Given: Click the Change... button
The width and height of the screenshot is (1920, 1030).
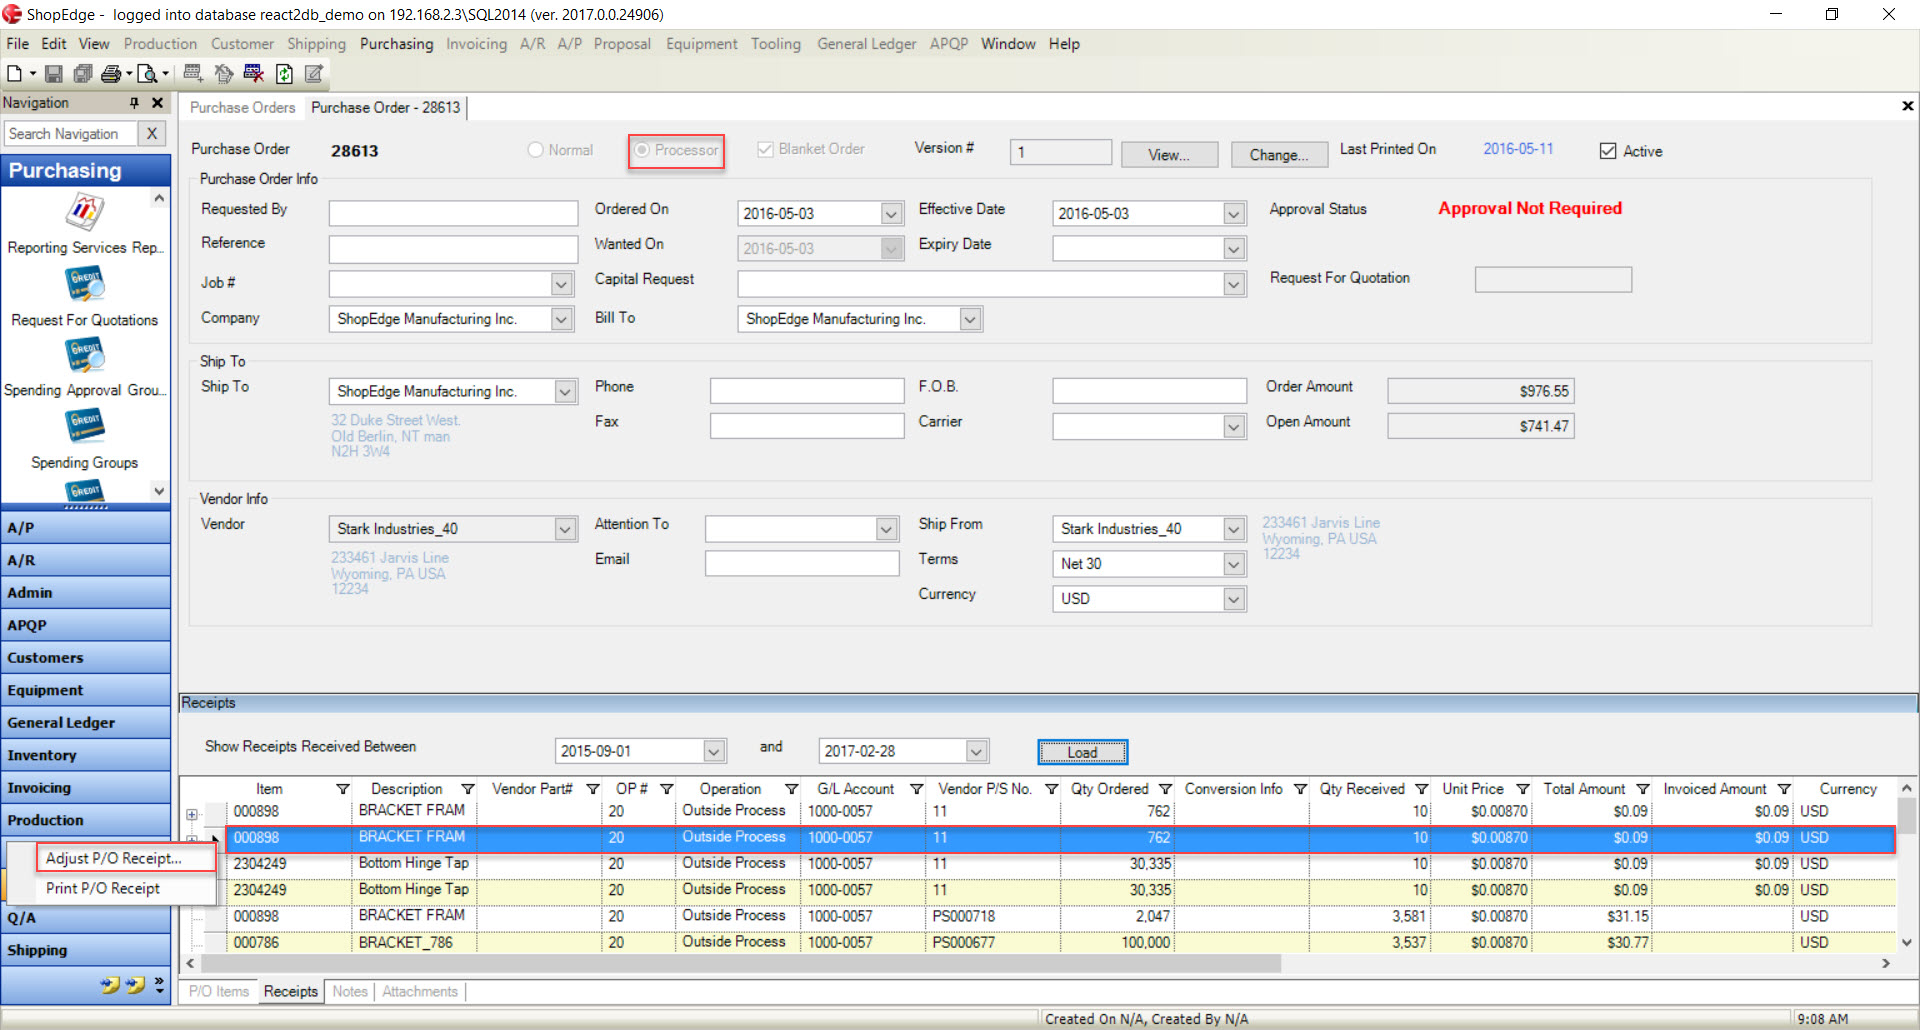Looking at the screenshot, I should tap(1278, 155).
